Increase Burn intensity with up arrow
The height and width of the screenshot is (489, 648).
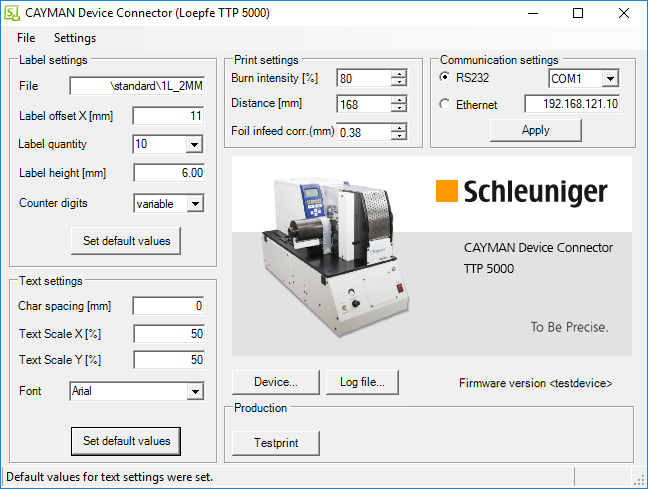[399, 74]
